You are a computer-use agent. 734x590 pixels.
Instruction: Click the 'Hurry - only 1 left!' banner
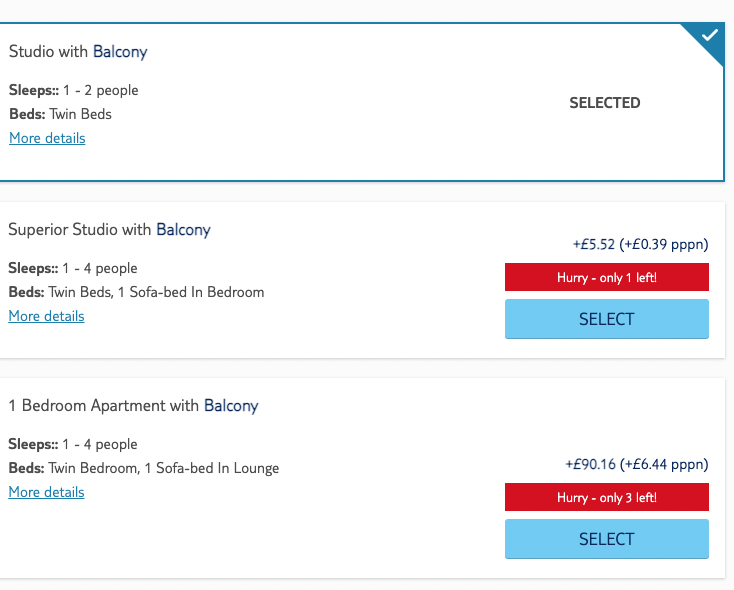[607, 277]
